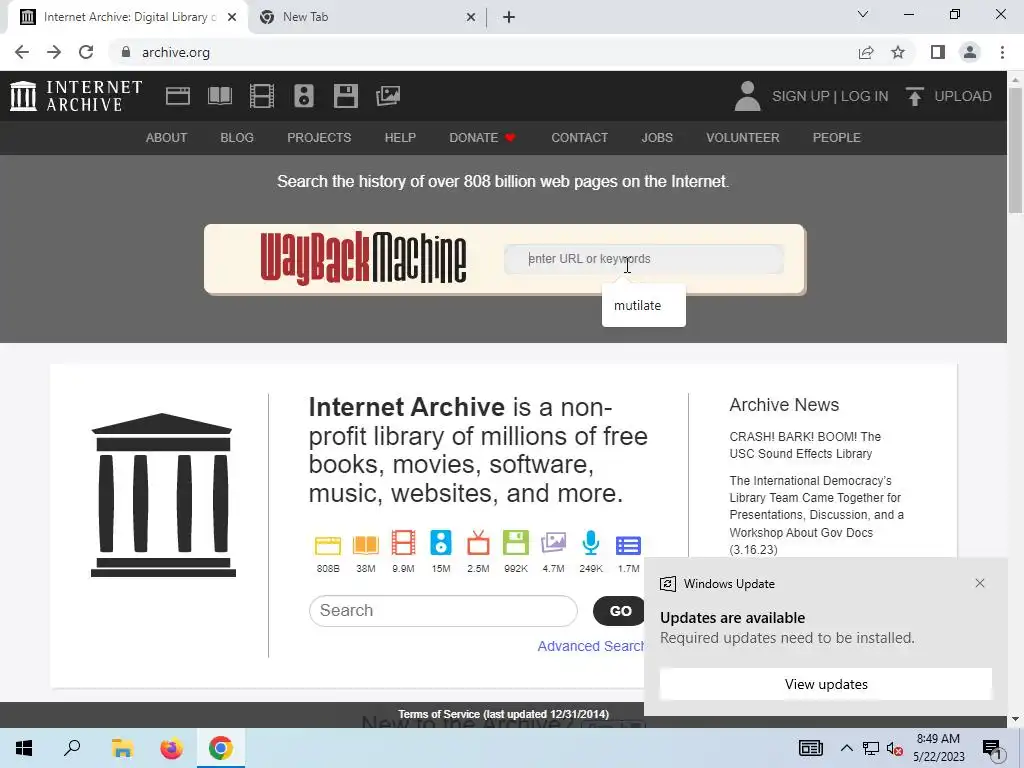The image size is (1024, 768).
Task: Open the JOBS menu item
Action: click(x=657, y=138)
